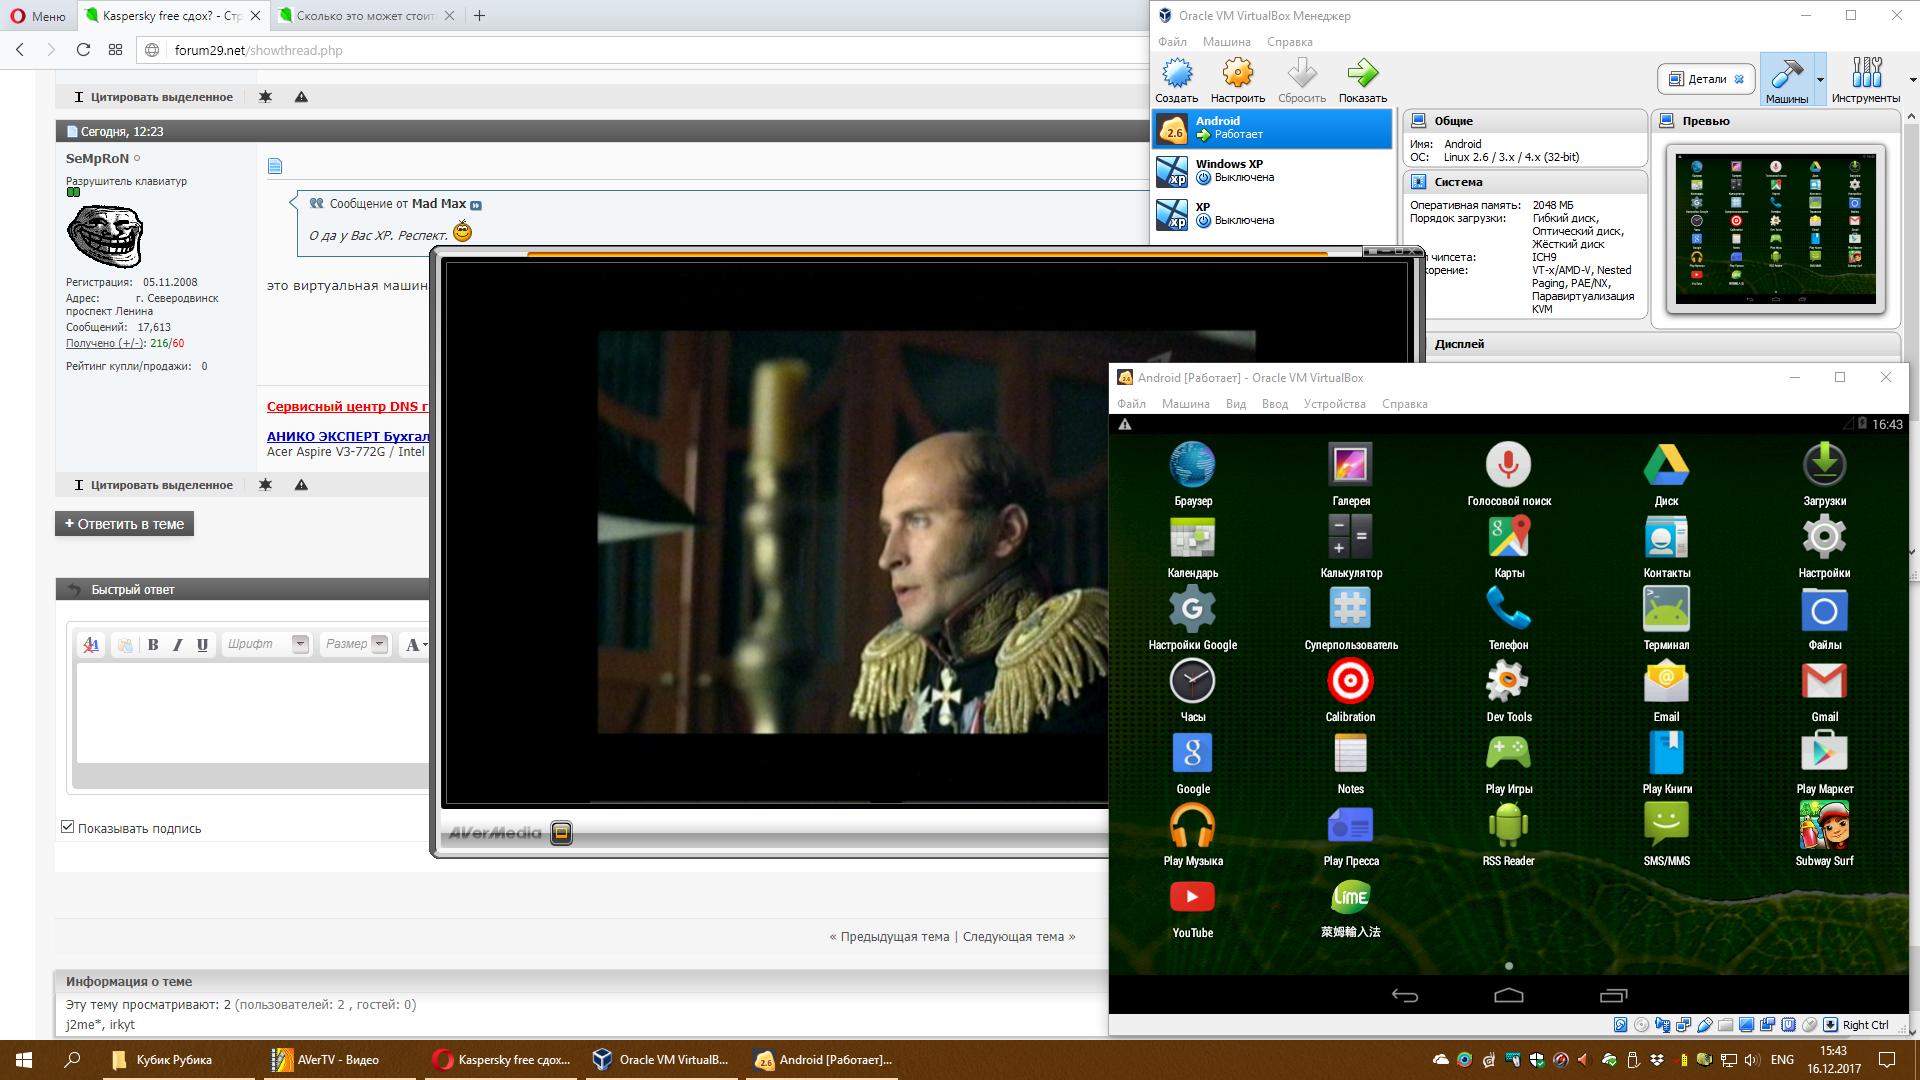The image size is (1920, 1080).
Task: Open Сервисный центр DNS link
Action: [347, 407]
